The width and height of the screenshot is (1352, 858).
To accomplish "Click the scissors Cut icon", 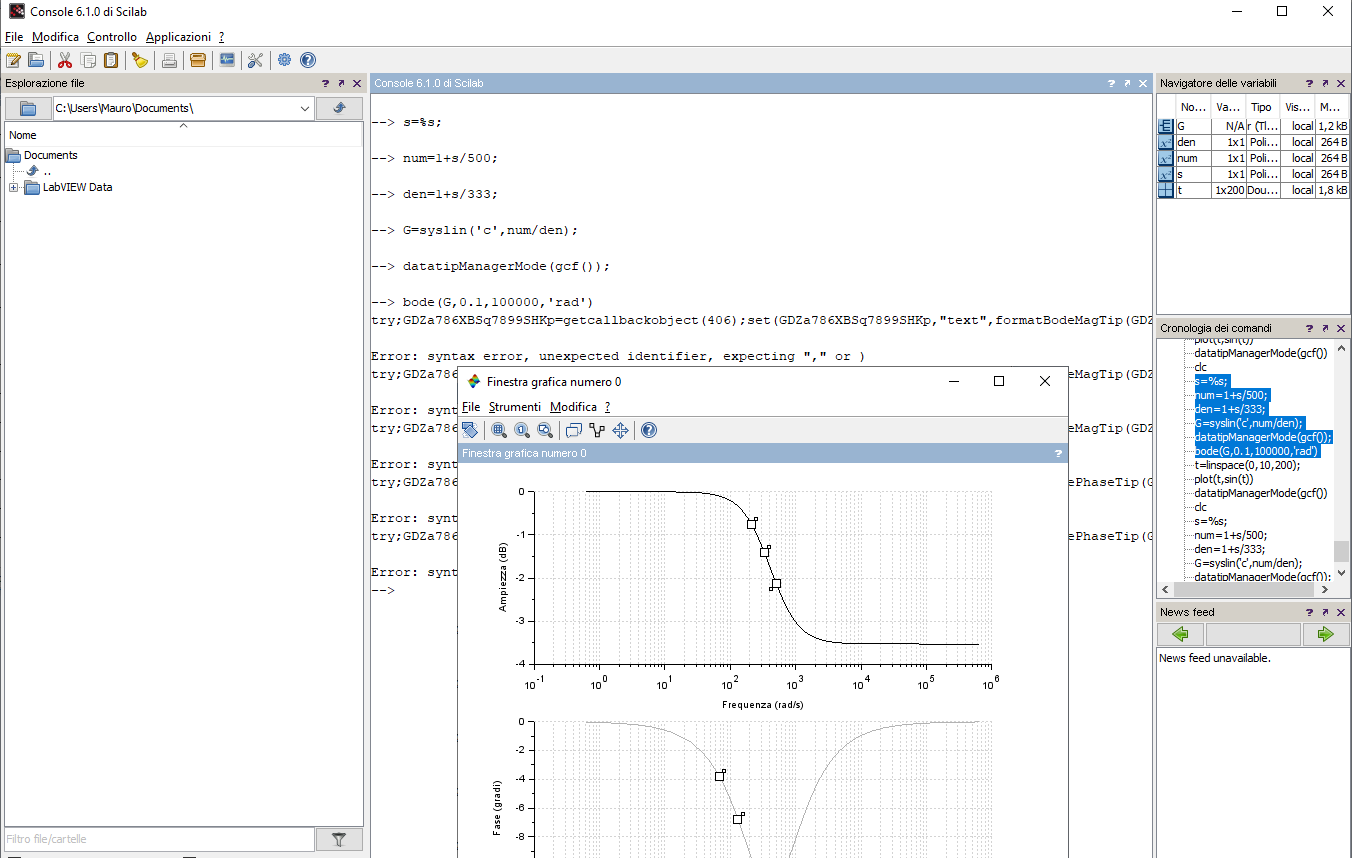I will point(65,60).
